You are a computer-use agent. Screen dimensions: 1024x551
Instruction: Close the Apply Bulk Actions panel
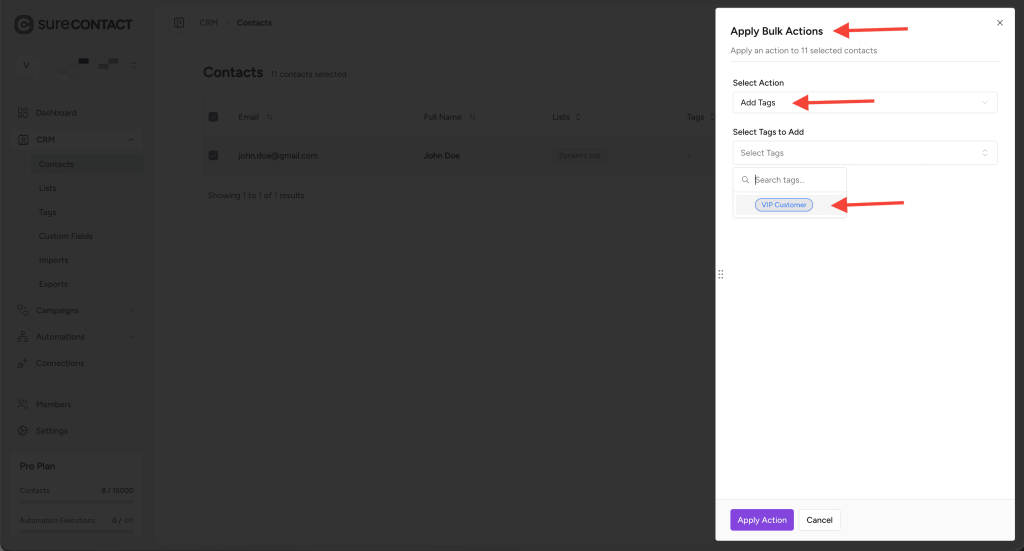pos(1000,22)
